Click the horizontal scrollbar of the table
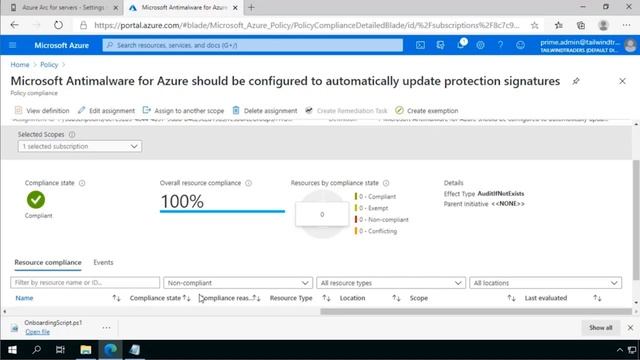The width and height of the screenshot is (640, 360). point(476,311)
